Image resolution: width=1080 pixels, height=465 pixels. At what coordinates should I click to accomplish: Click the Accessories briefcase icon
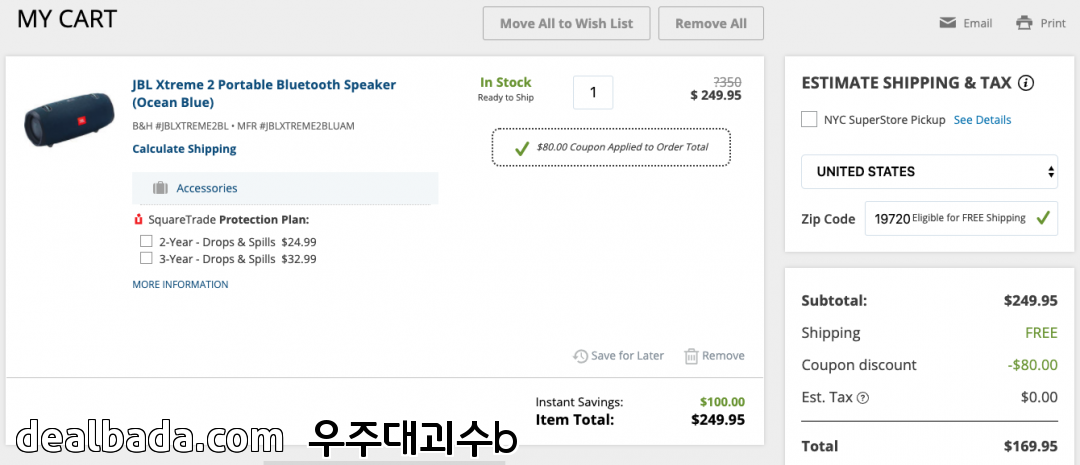click(160, 188)
